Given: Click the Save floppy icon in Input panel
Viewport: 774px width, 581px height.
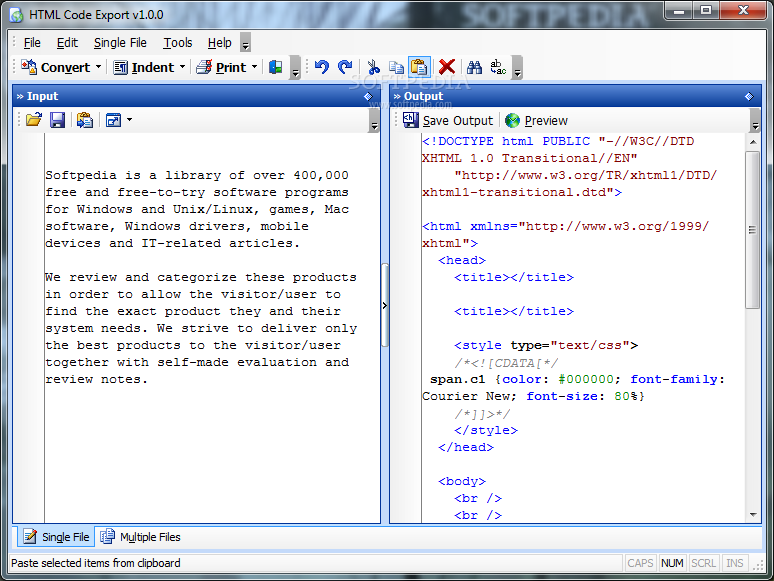Looking at the screenshot, I should (x=58, y=120).
